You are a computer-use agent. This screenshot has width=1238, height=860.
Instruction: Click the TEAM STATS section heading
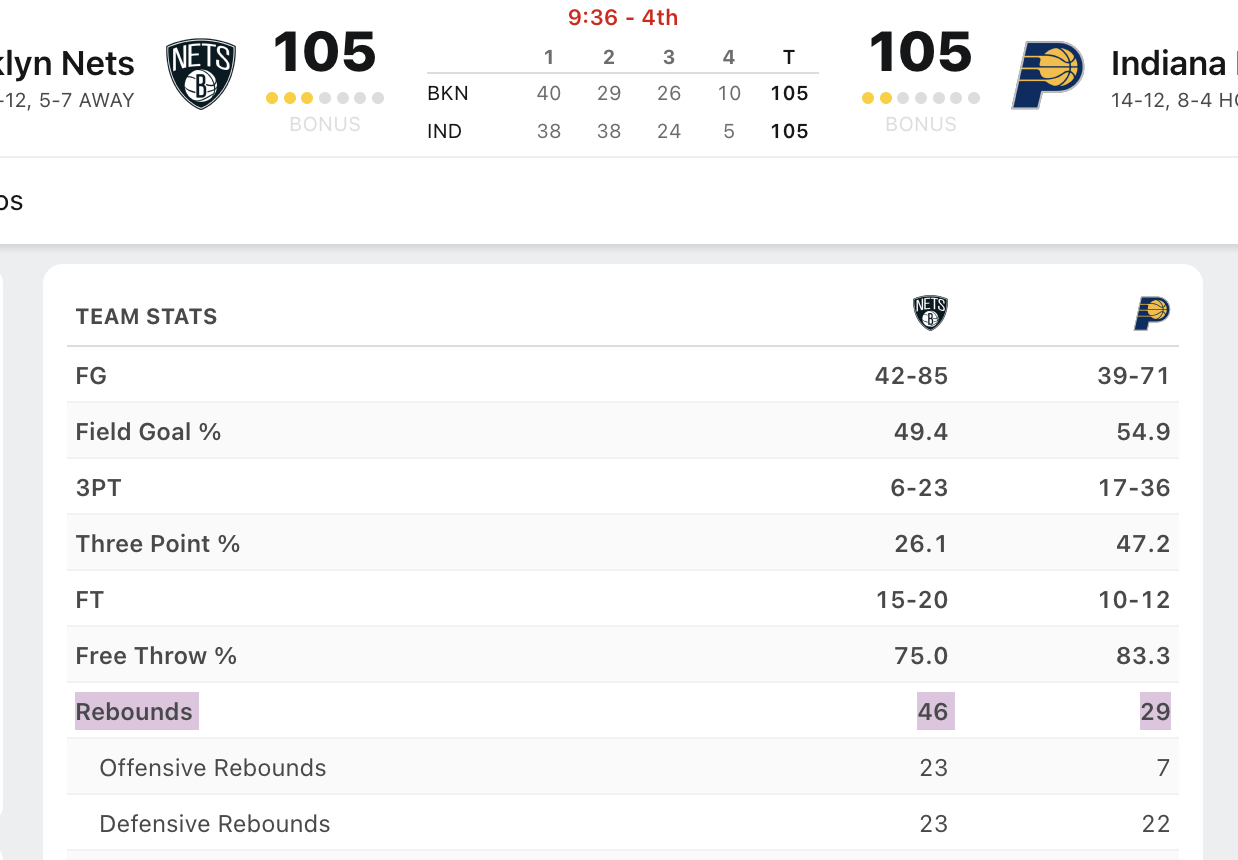click(146, 317)
